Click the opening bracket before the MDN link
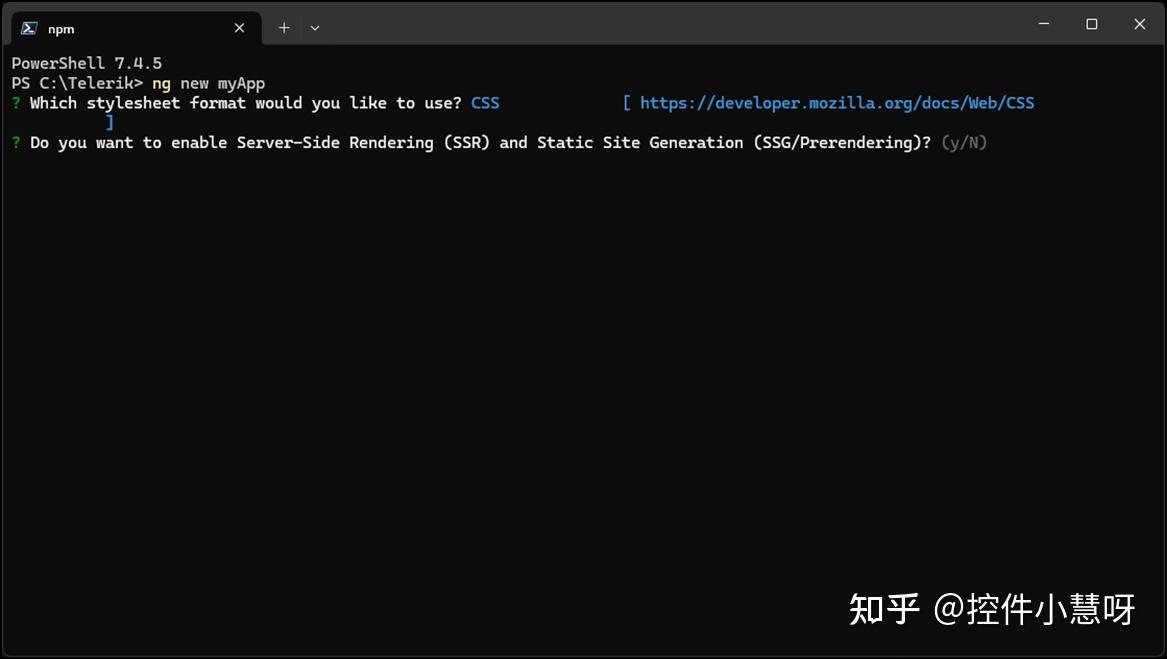This screenshot has width=1167, height=659. pyautogui.click(x=625, y=102)
